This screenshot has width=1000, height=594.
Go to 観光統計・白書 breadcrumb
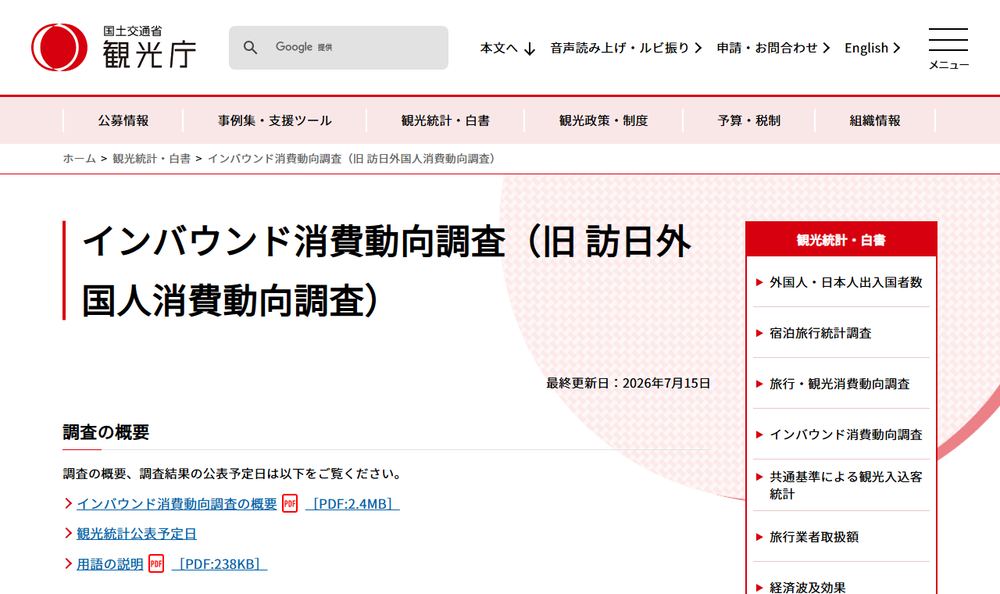pos(152,159)
